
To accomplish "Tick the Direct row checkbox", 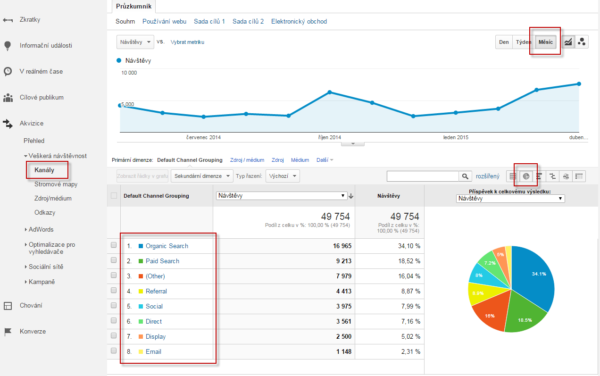I will tap(114, 321).
